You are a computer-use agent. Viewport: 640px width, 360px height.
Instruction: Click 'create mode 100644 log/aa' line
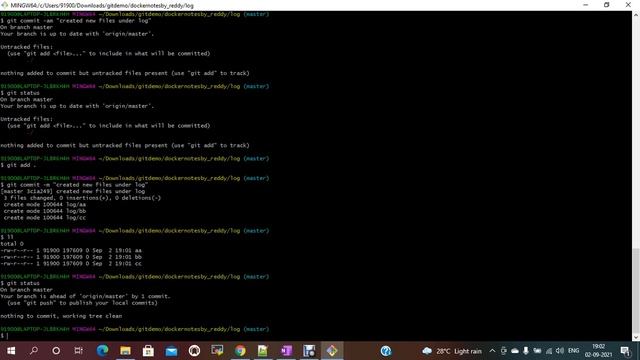coord(44,204)
